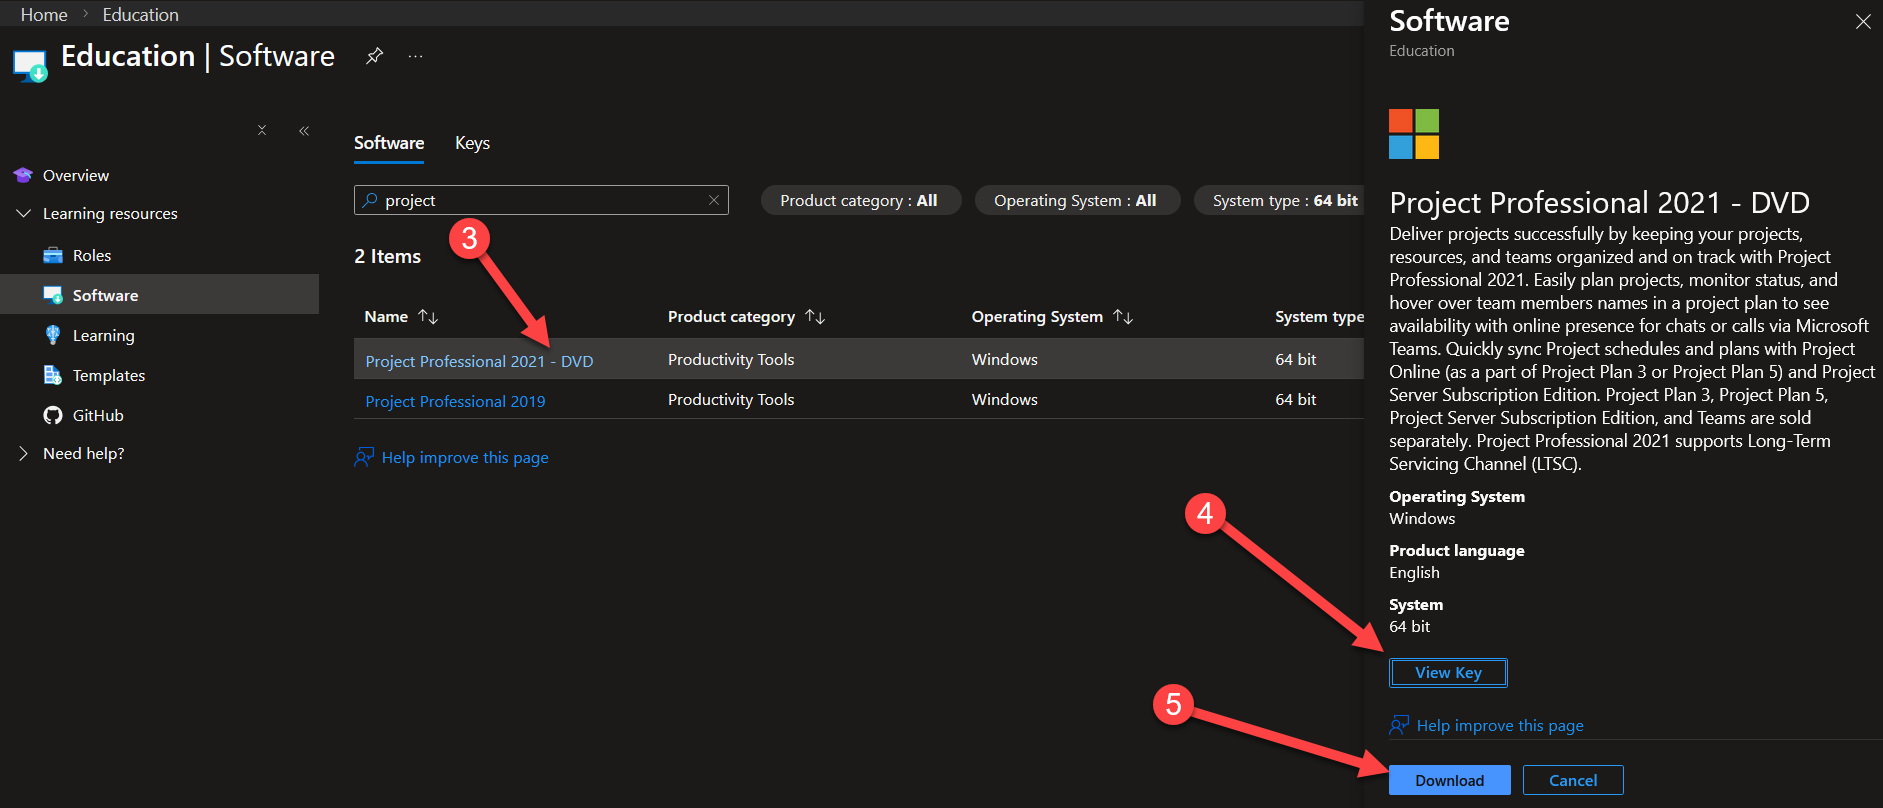
Task: Focus the project search field
Action: (x=541, y=200)
